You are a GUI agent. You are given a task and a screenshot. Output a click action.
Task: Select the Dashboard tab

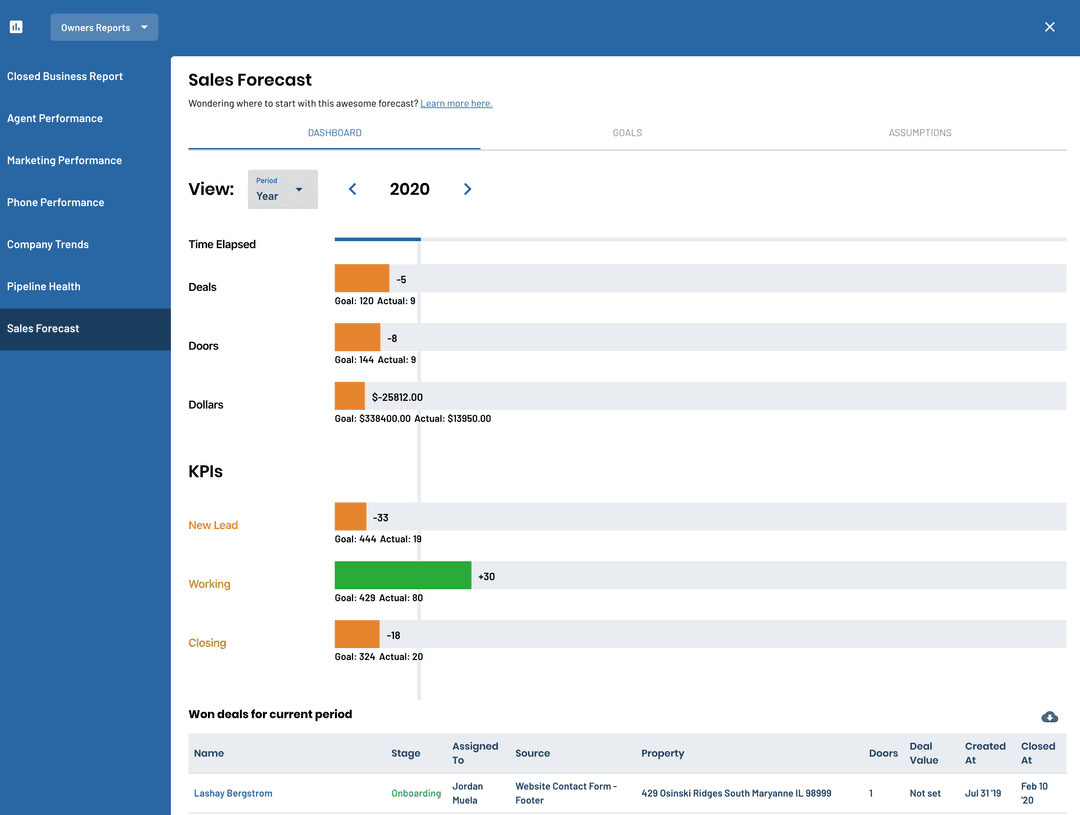[x=334, y=133]
